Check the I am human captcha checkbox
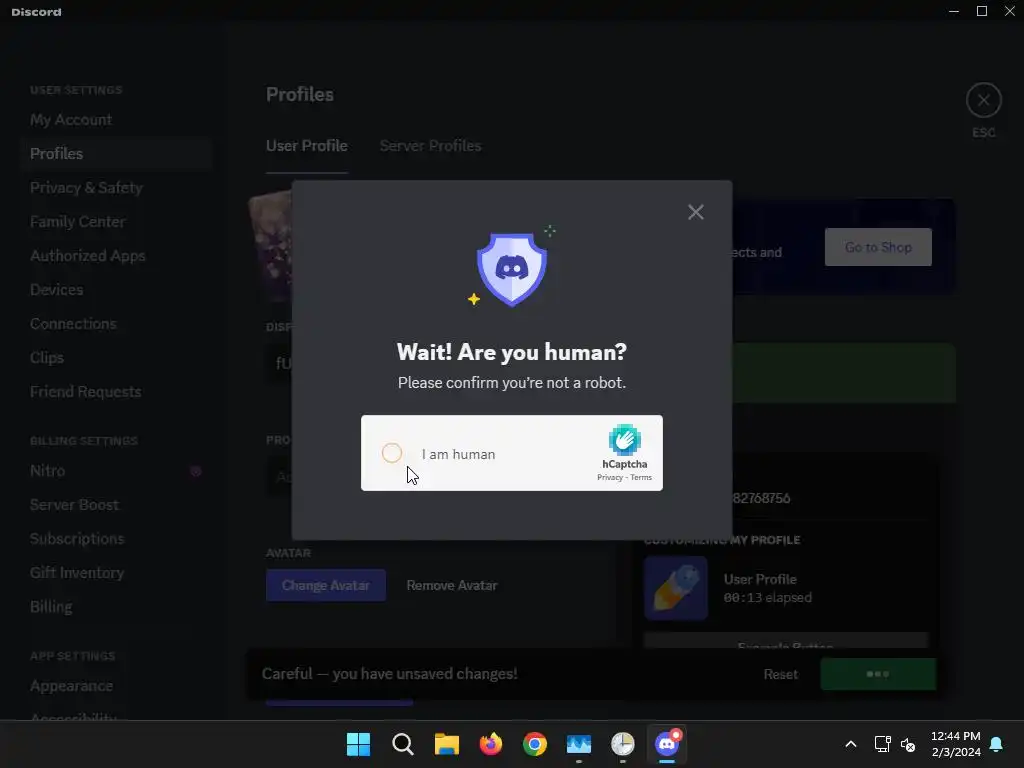This screenshot has height=768, width=1024. [392, 453]
